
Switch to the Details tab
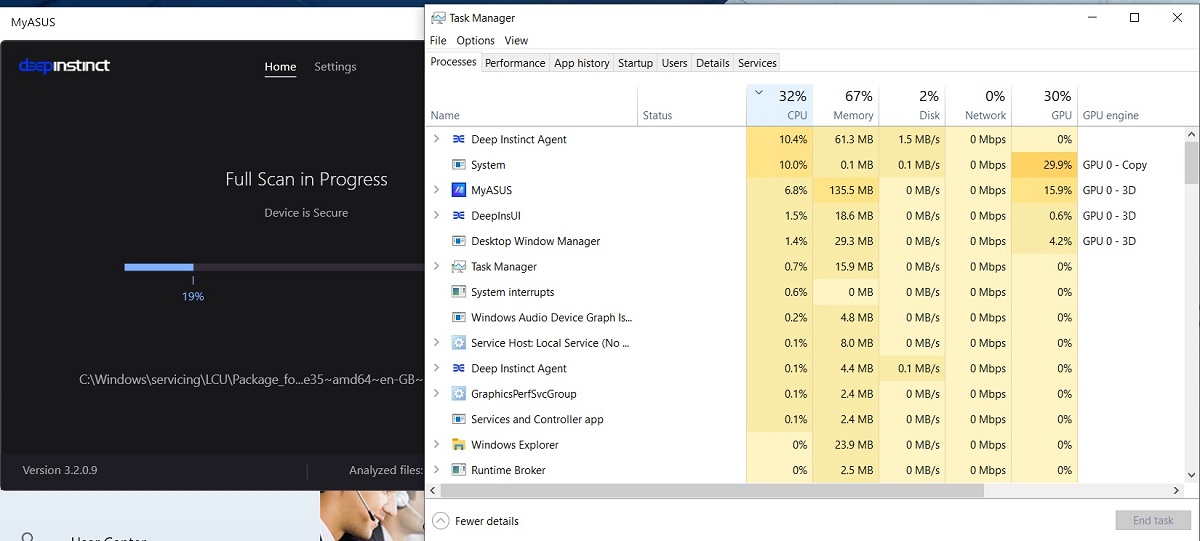pyautogui.click(x=713, y=63)
